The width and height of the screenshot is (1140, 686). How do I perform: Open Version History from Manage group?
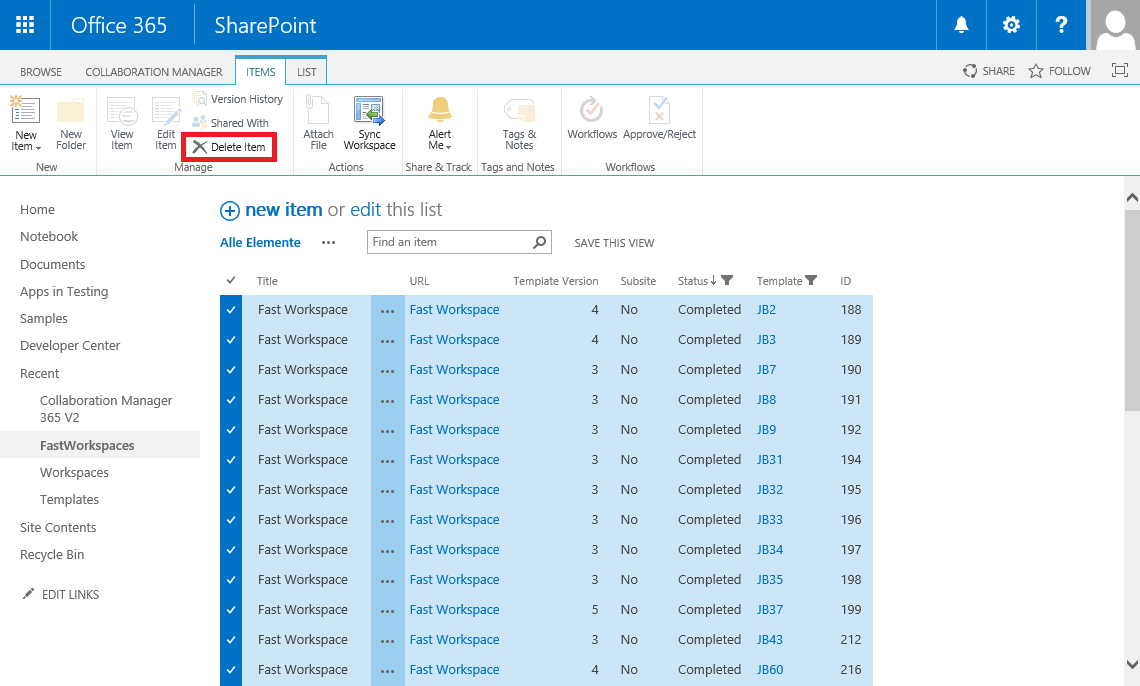237,99
